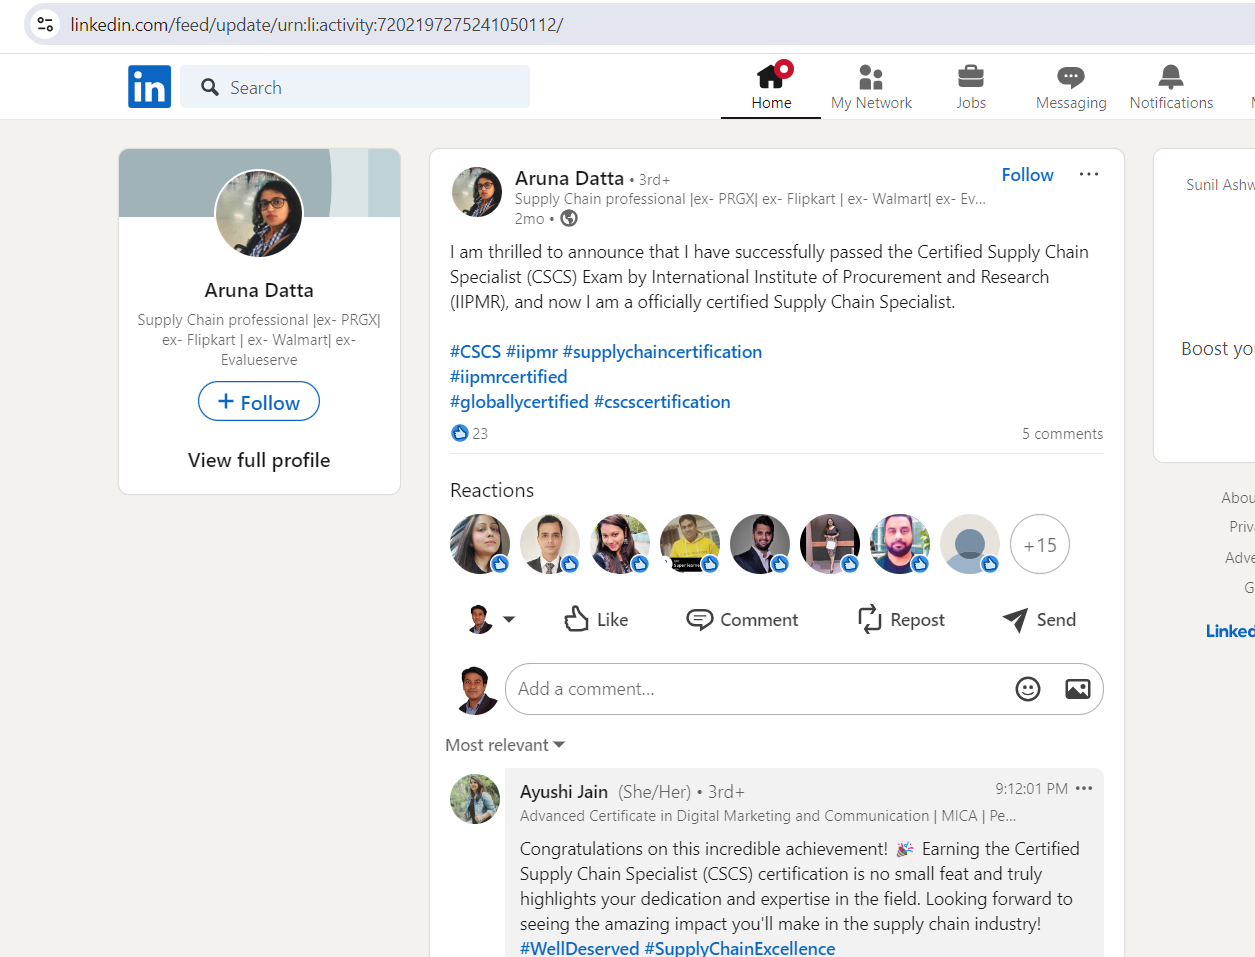Open options menu on Ayushi Jain's comment
This screenshot has height=957, width=1255.
tap(1084, 789)
